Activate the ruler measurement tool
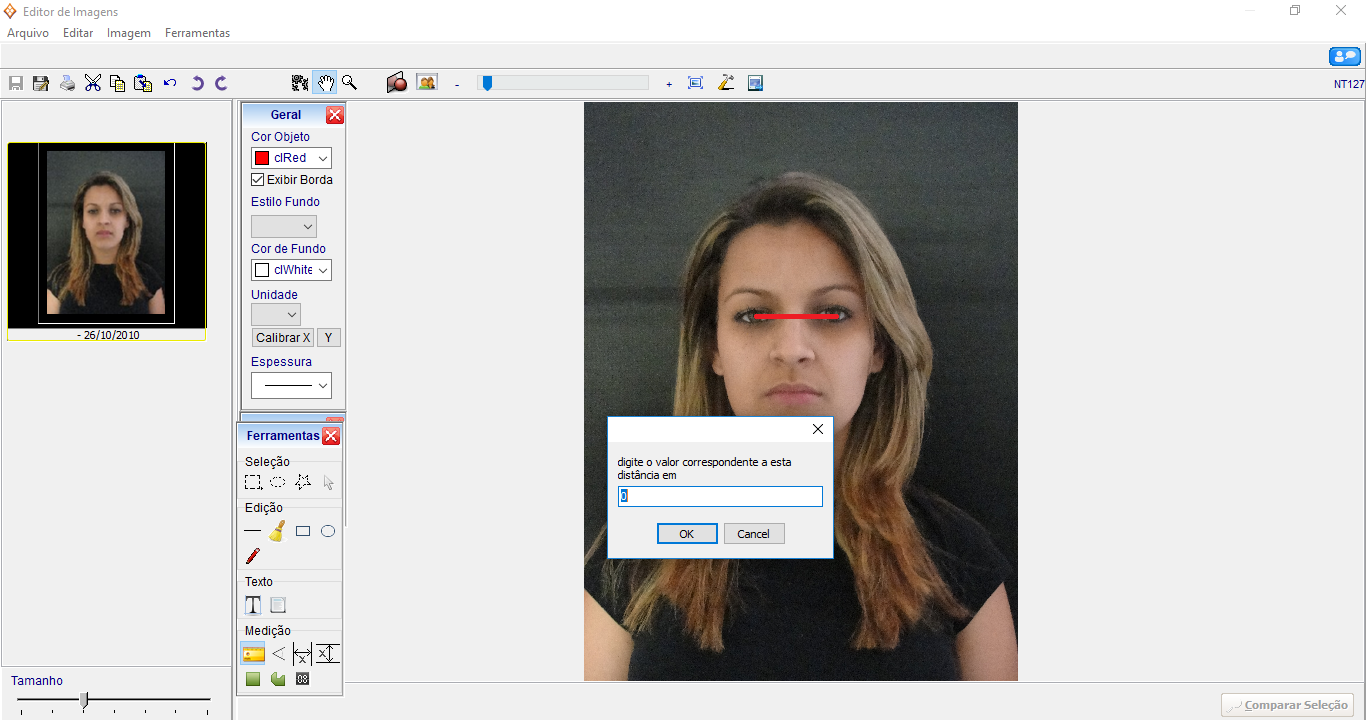Viewport: 1366px width, 720px height. point(253,654)
